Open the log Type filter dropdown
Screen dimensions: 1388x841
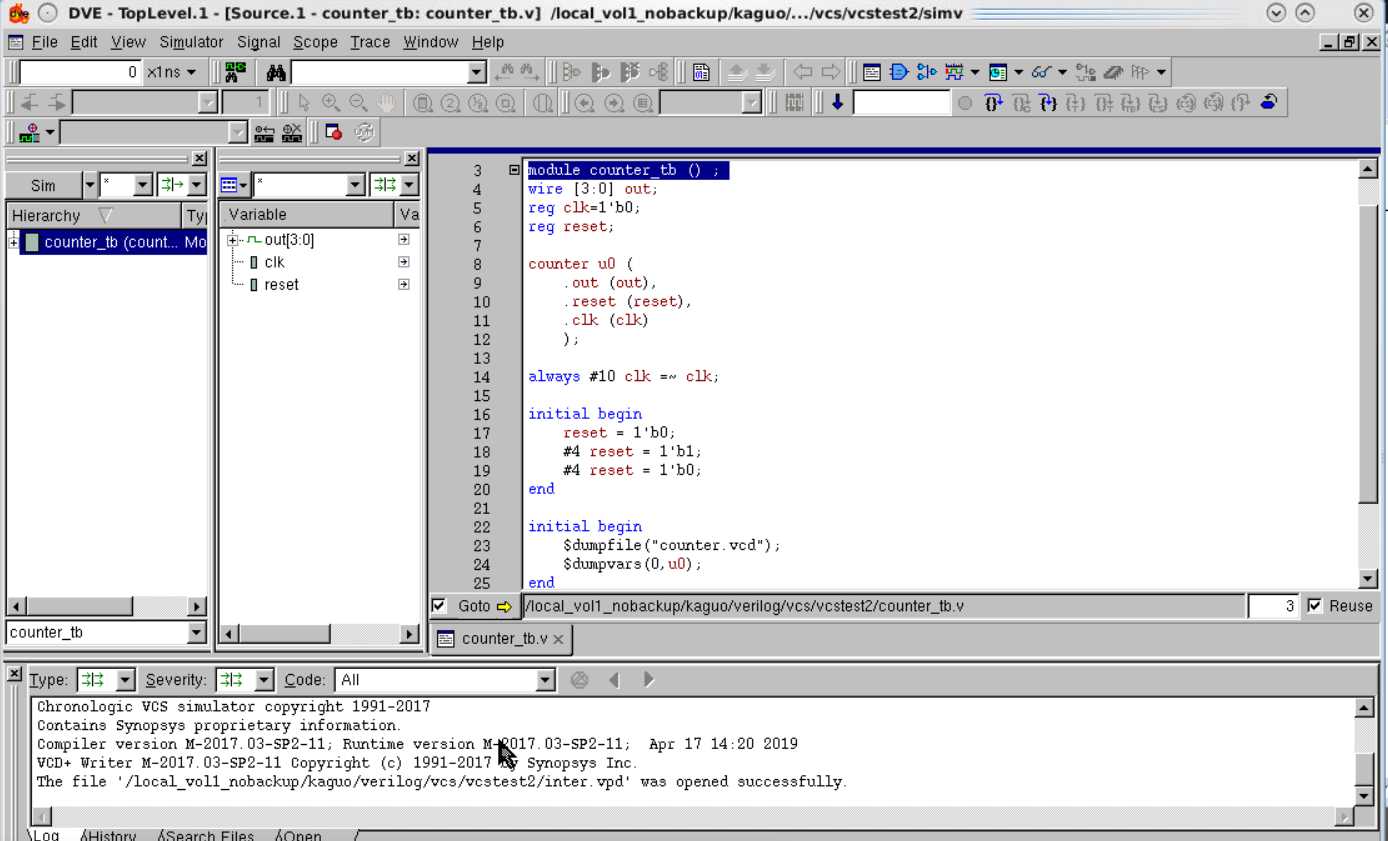coord(125,680)
